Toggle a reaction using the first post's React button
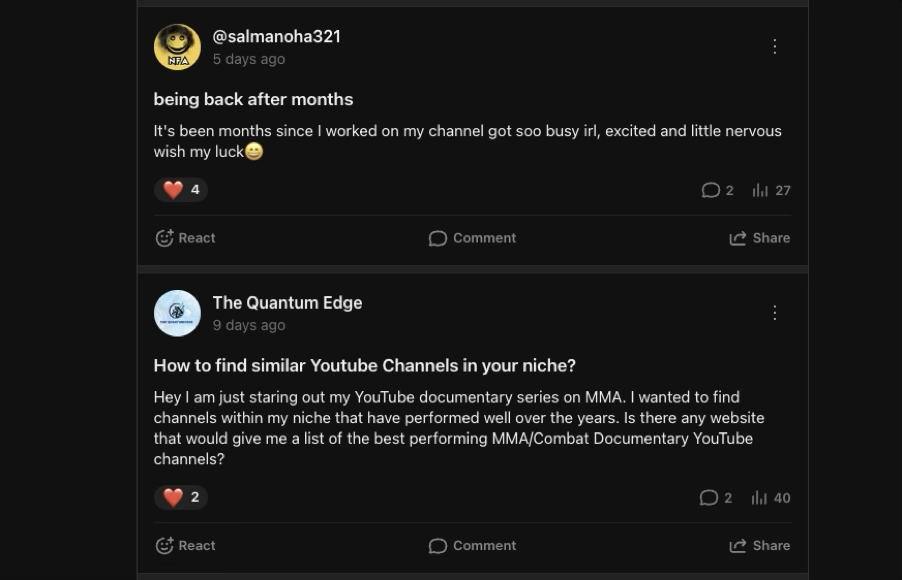Viewport: 902px width, 580px height. click(185, 238)
